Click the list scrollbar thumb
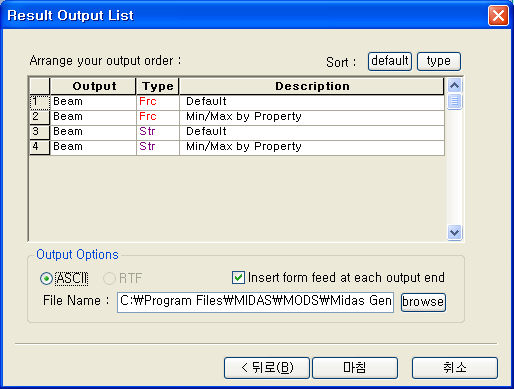514x389 pixels. pyautogui.click(x=455, y=101)
